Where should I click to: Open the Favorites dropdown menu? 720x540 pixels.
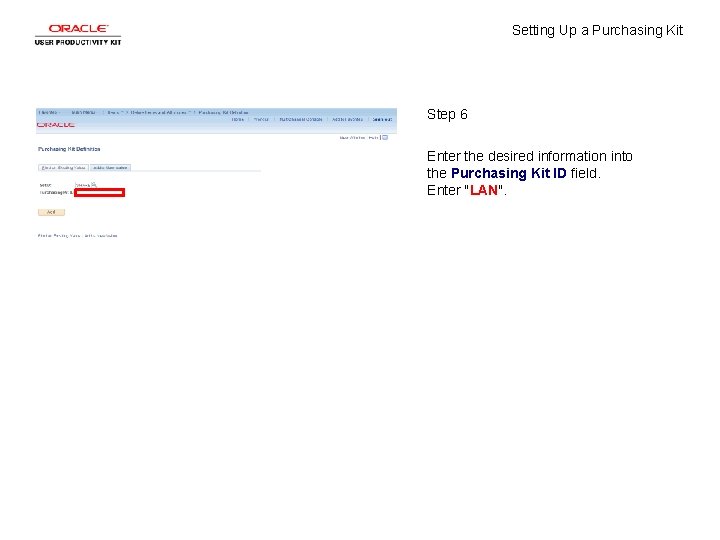point(48,112)
